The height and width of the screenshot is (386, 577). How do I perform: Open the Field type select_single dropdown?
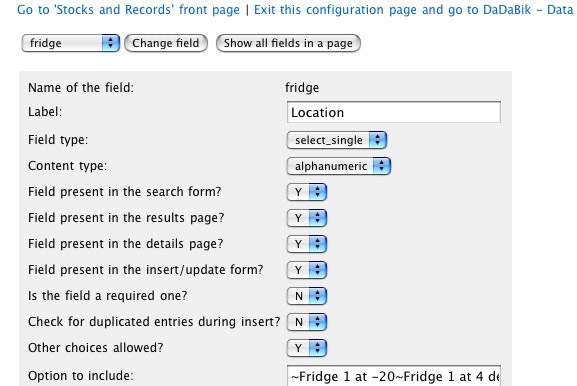coord(337,140)
